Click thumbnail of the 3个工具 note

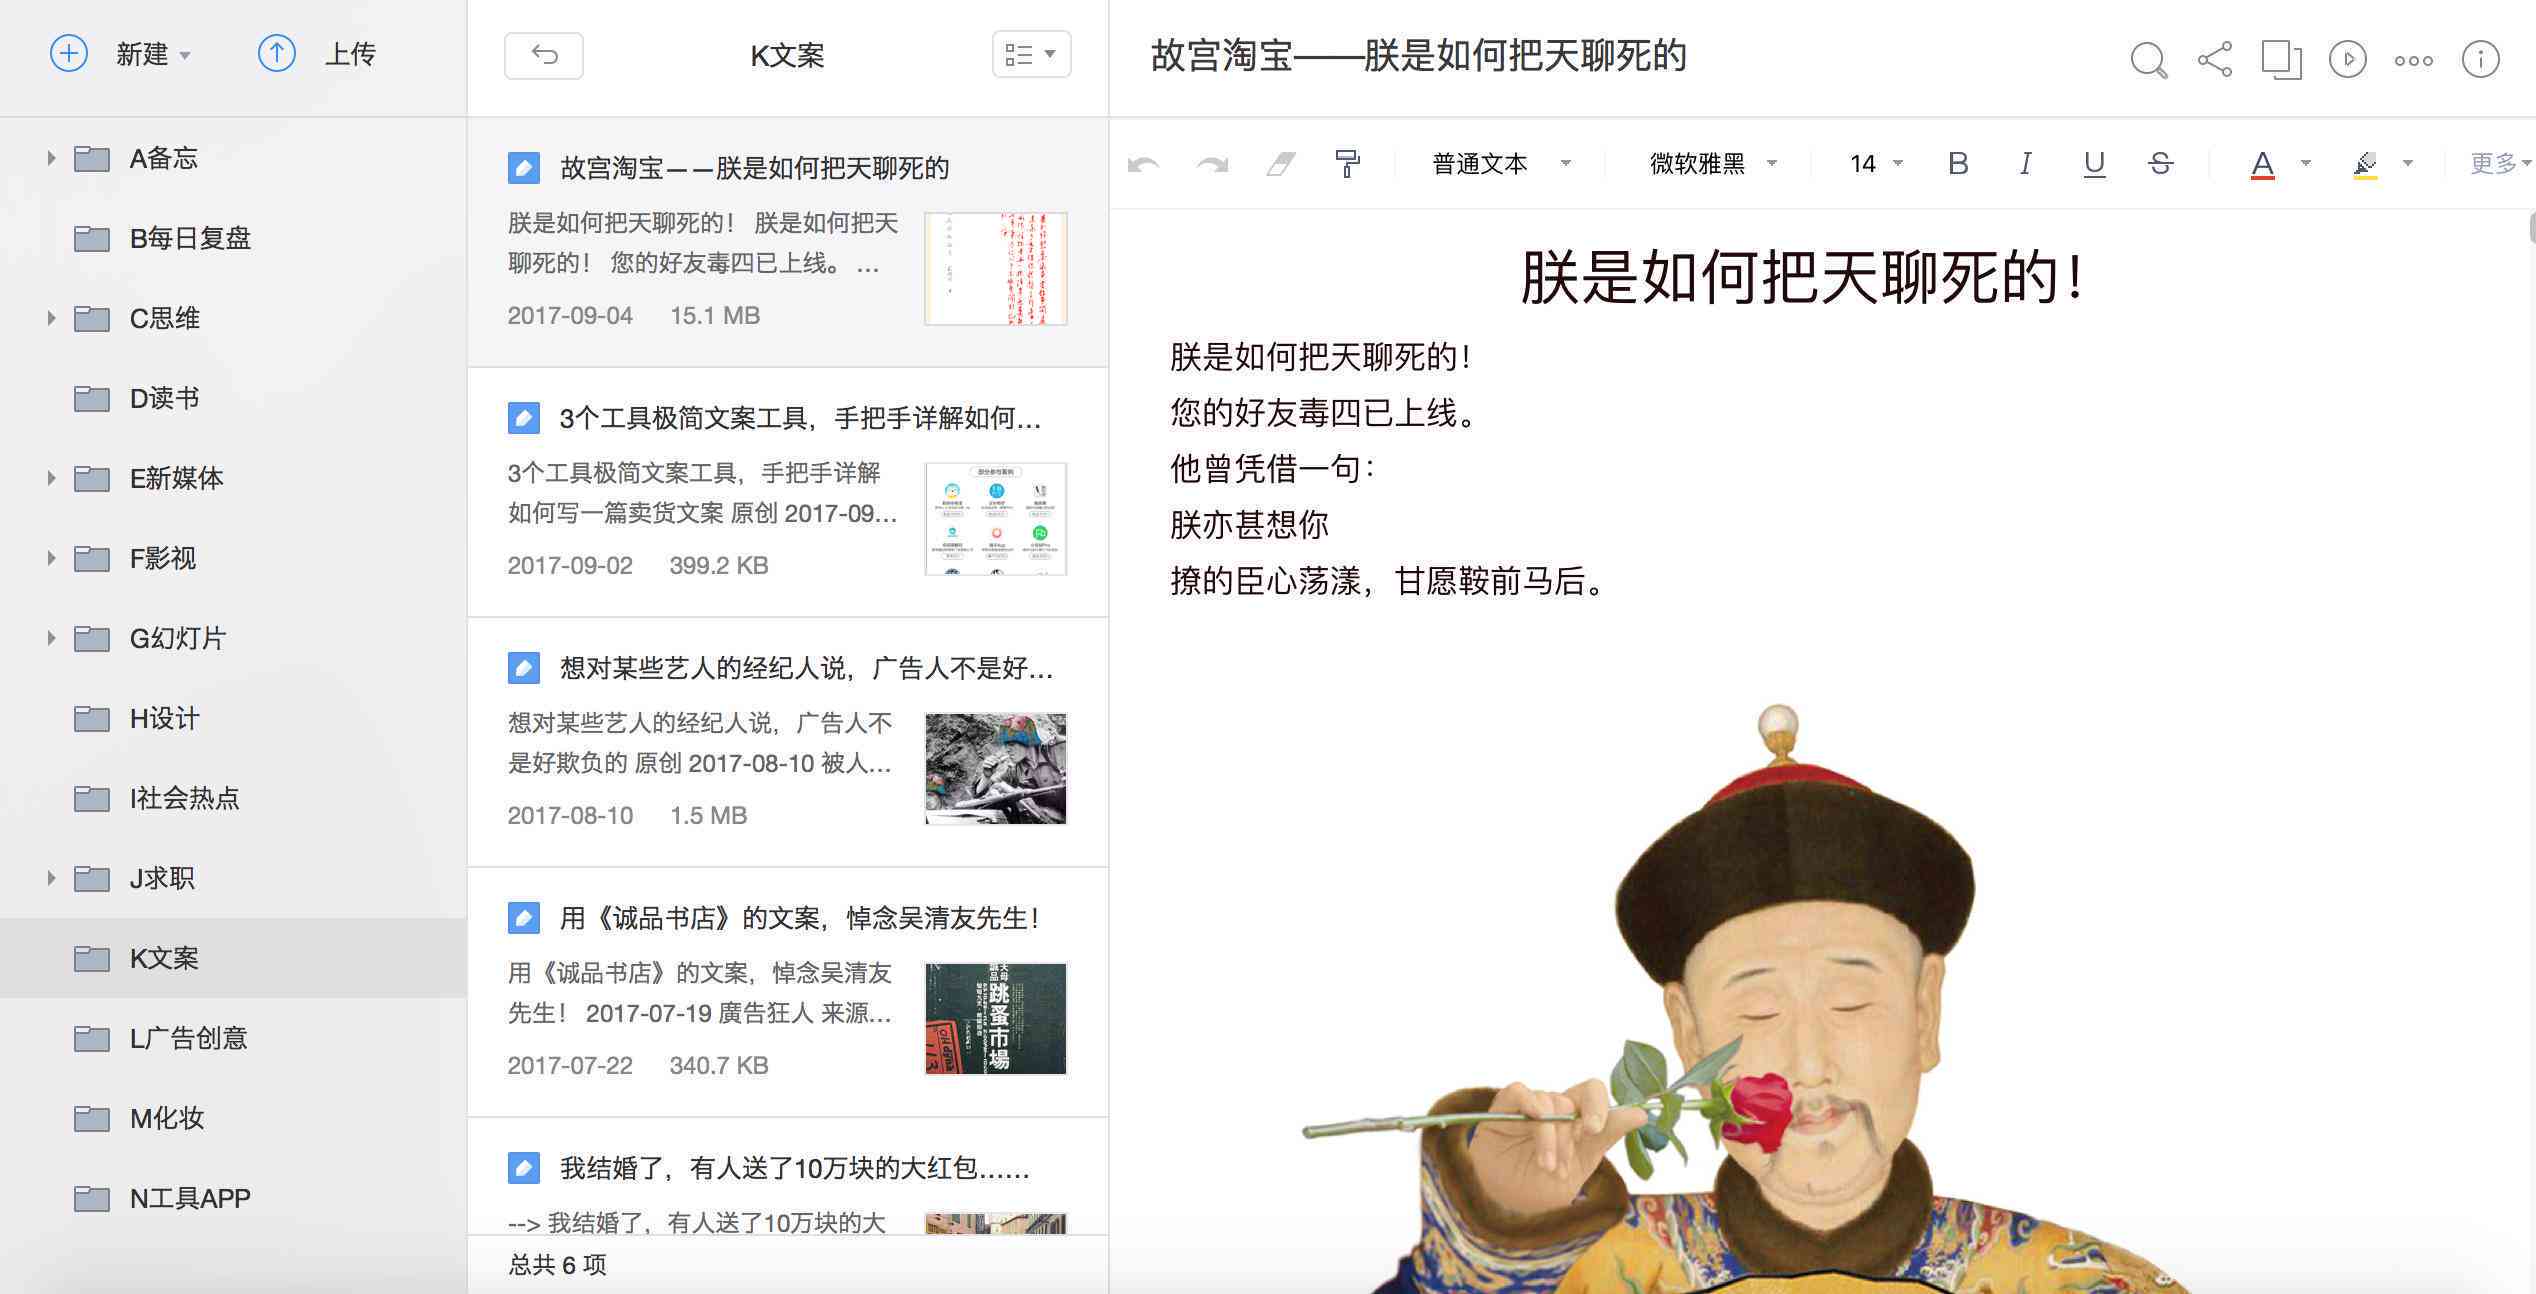(996, 518)
